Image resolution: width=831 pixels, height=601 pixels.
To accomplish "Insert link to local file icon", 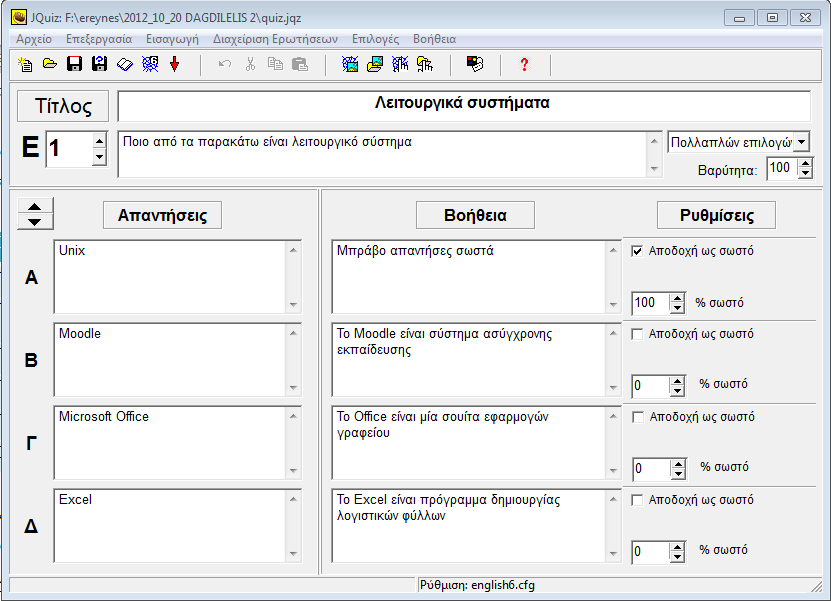I will click(425, 65).
